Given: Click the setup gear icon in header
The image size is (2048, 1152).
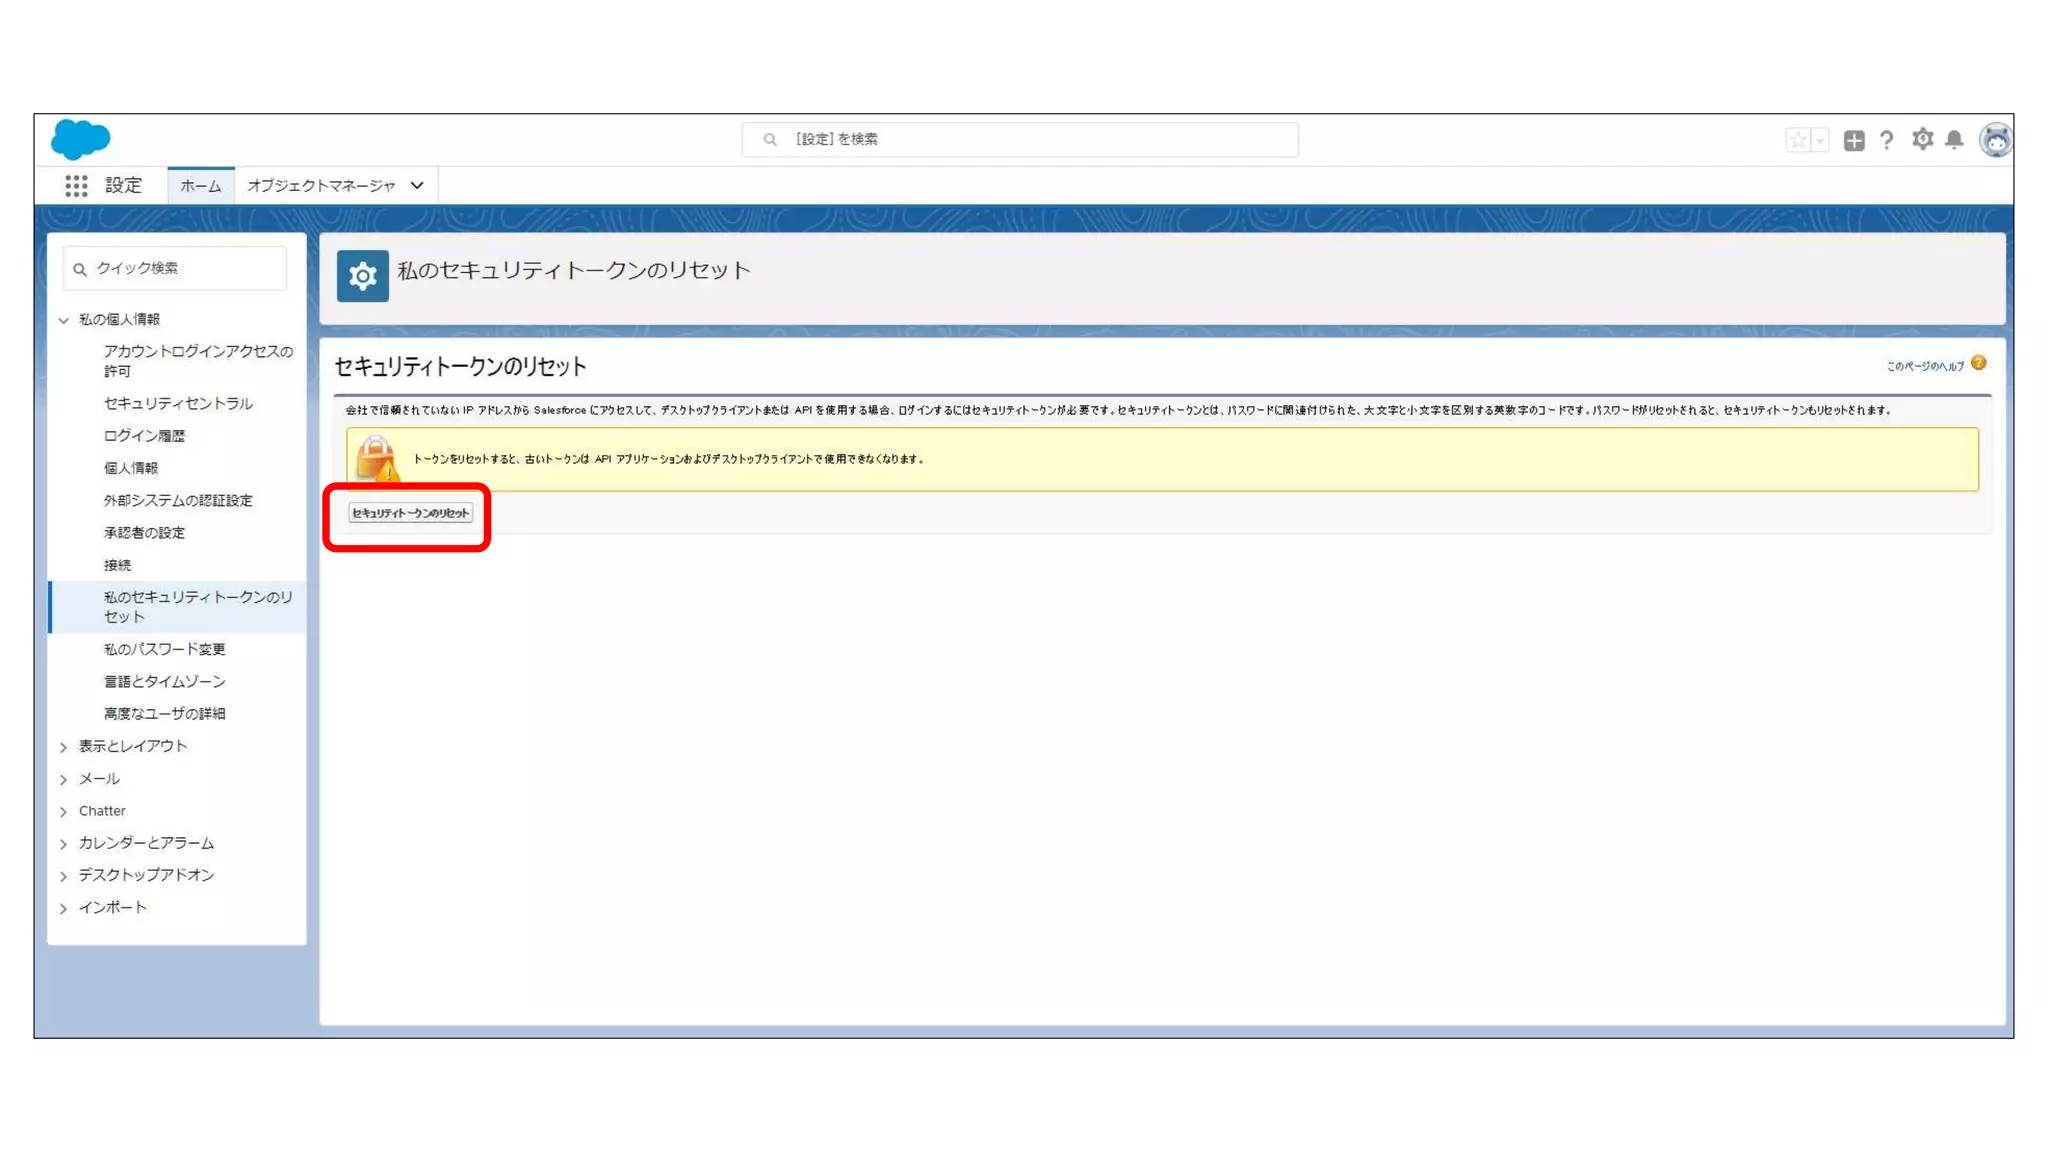Looking at the screenshot, I should (1922, 139).
